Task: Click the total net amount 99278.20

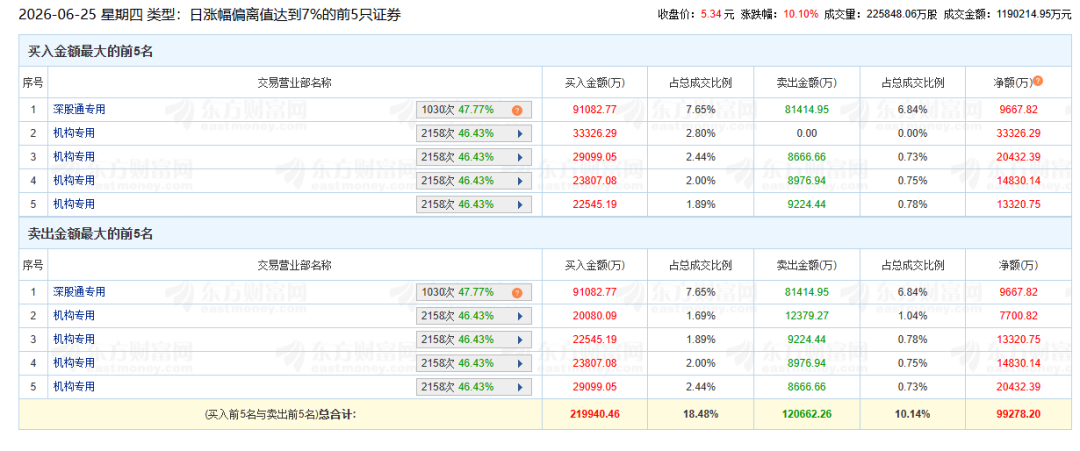Action: (x=1018, y=415)
